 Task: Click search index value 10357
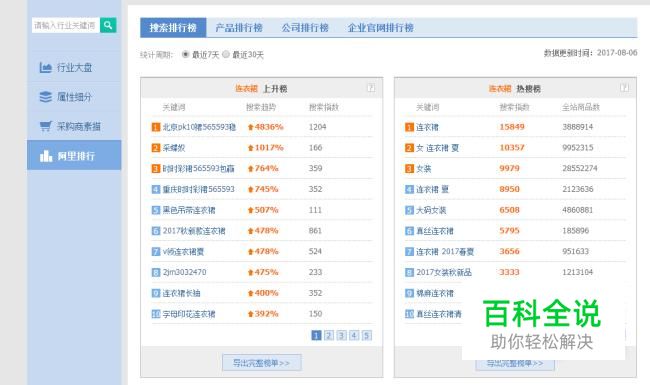click(x=512, y=148)
